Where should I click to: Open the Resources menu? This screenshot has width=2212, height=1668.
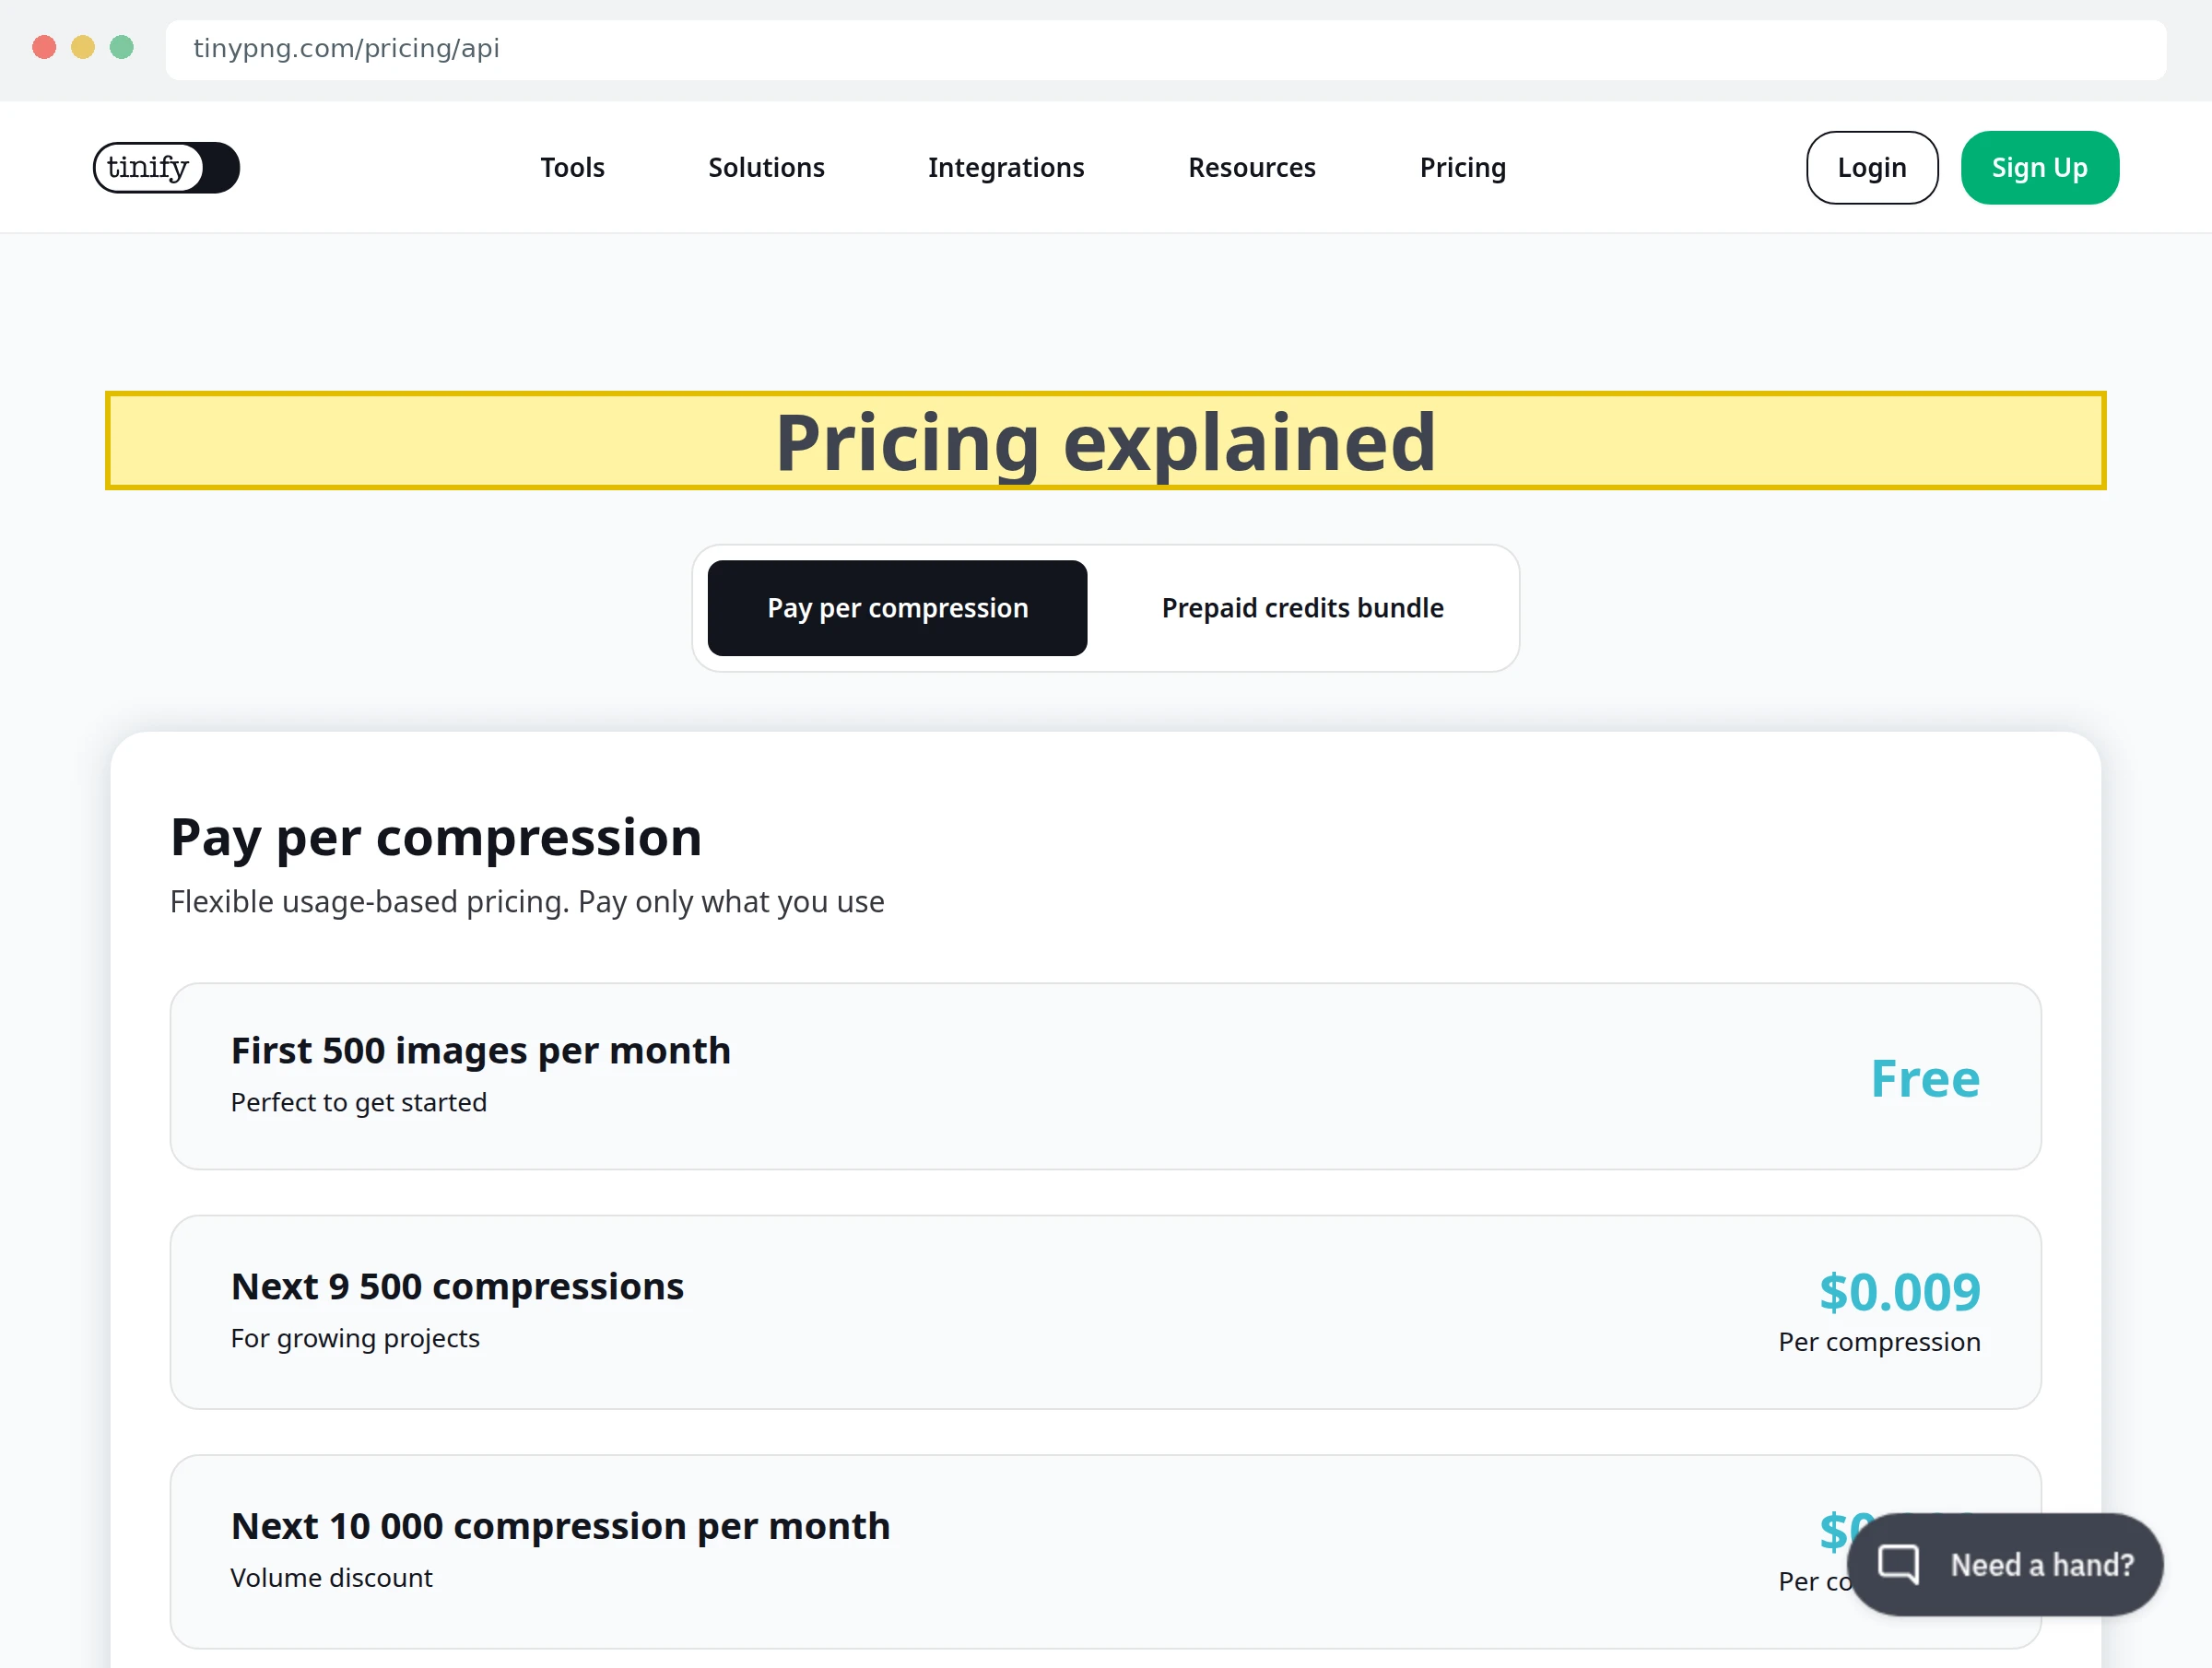coord(1252,168)
